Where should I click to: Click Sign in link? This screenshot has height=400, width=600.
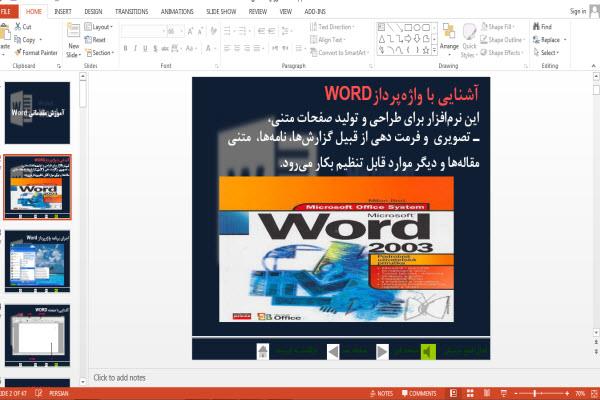click(578, 11)
